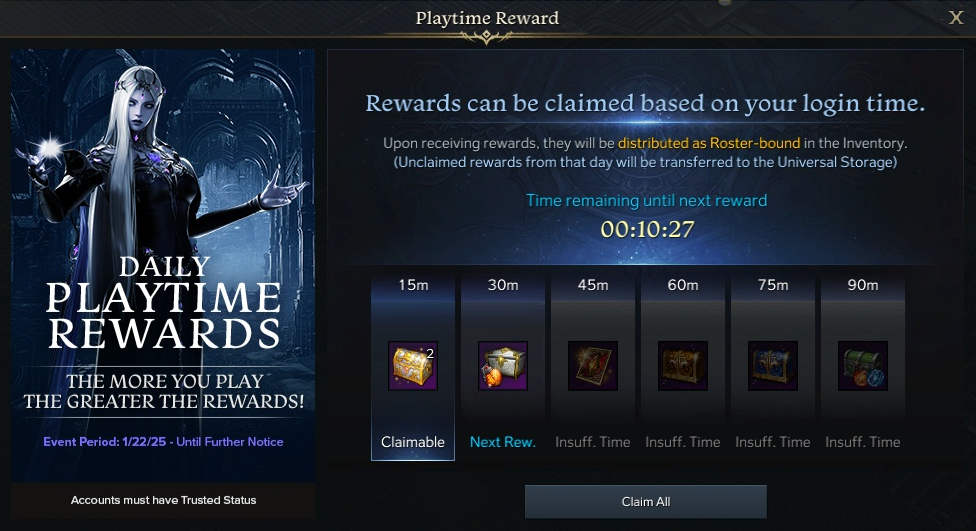Click the card pack reward icon under 45m
Image resolution: width=976 pixels, height=531 pixels.
pyautogui.click(x=593, y=365)
